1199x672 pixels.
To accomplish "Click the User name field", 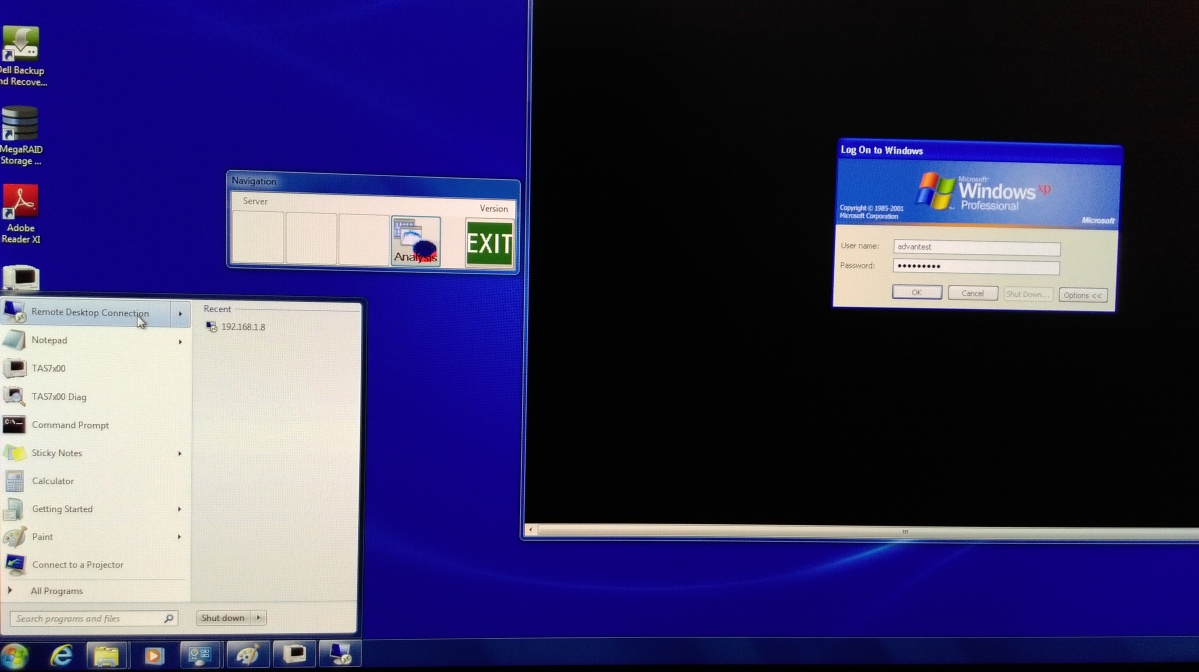I will pyautogui.click(x=975, y=248).
